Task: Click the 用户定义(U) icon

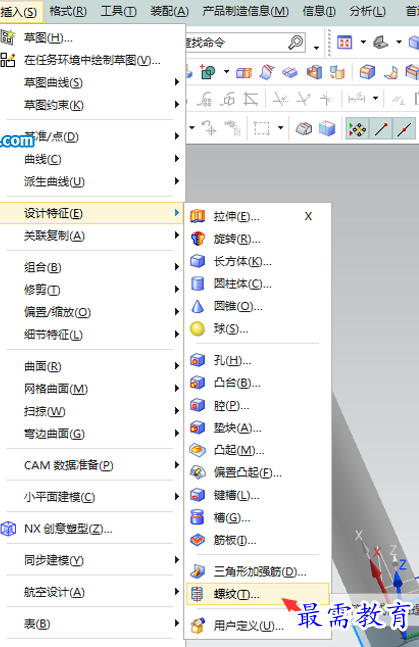Action: pyautogui.click(x=197, y=626)
